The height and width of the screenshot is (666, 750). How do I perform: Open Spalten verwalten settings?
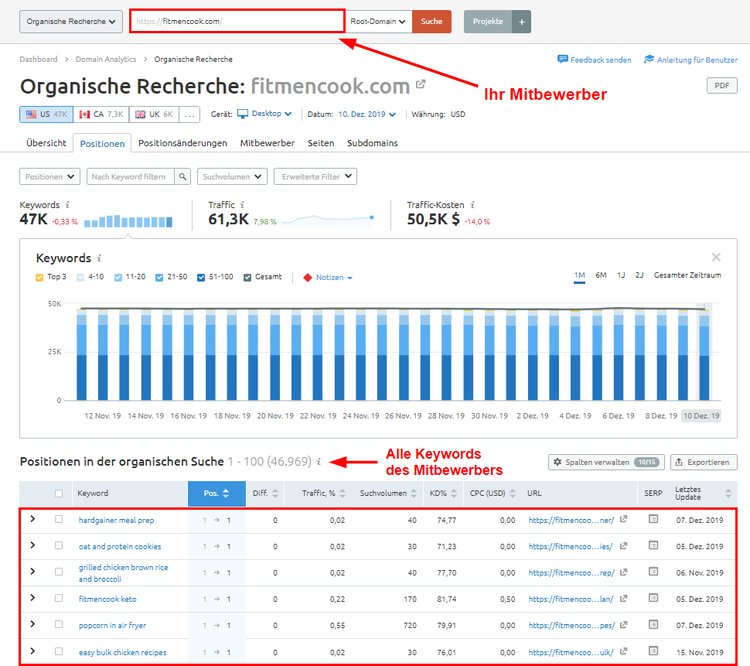(606, 462)
